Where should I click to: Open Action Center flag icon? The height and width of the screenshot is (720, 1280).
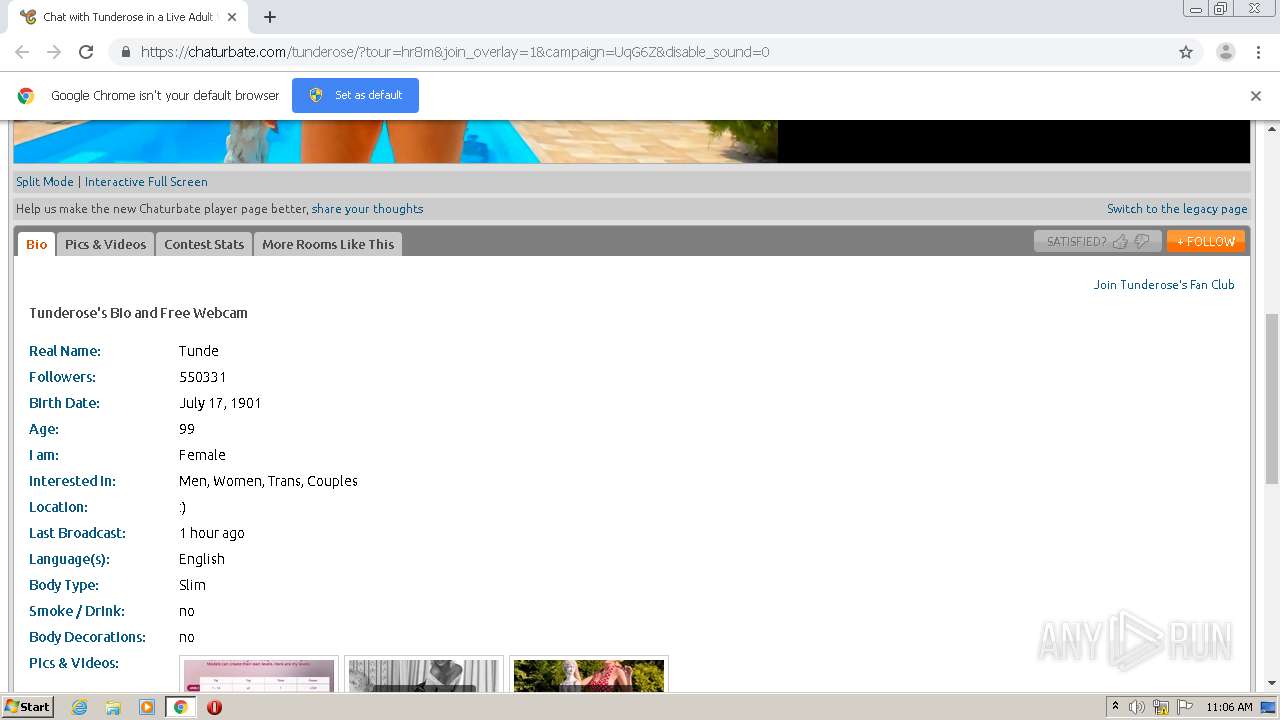1185,707
